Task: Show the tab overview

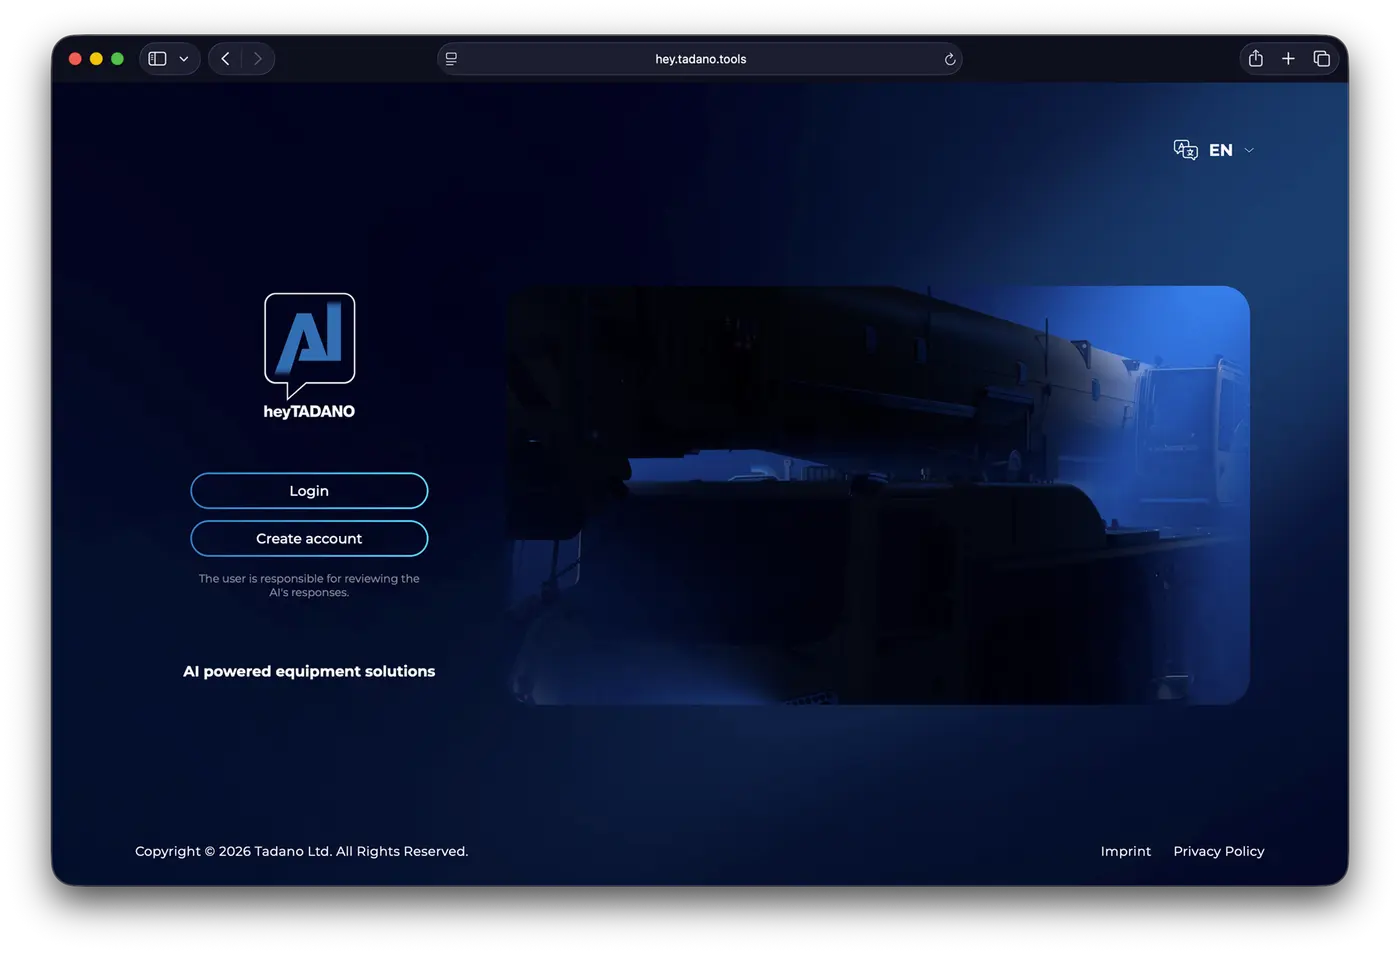Action: click(x=1321, y=59)
